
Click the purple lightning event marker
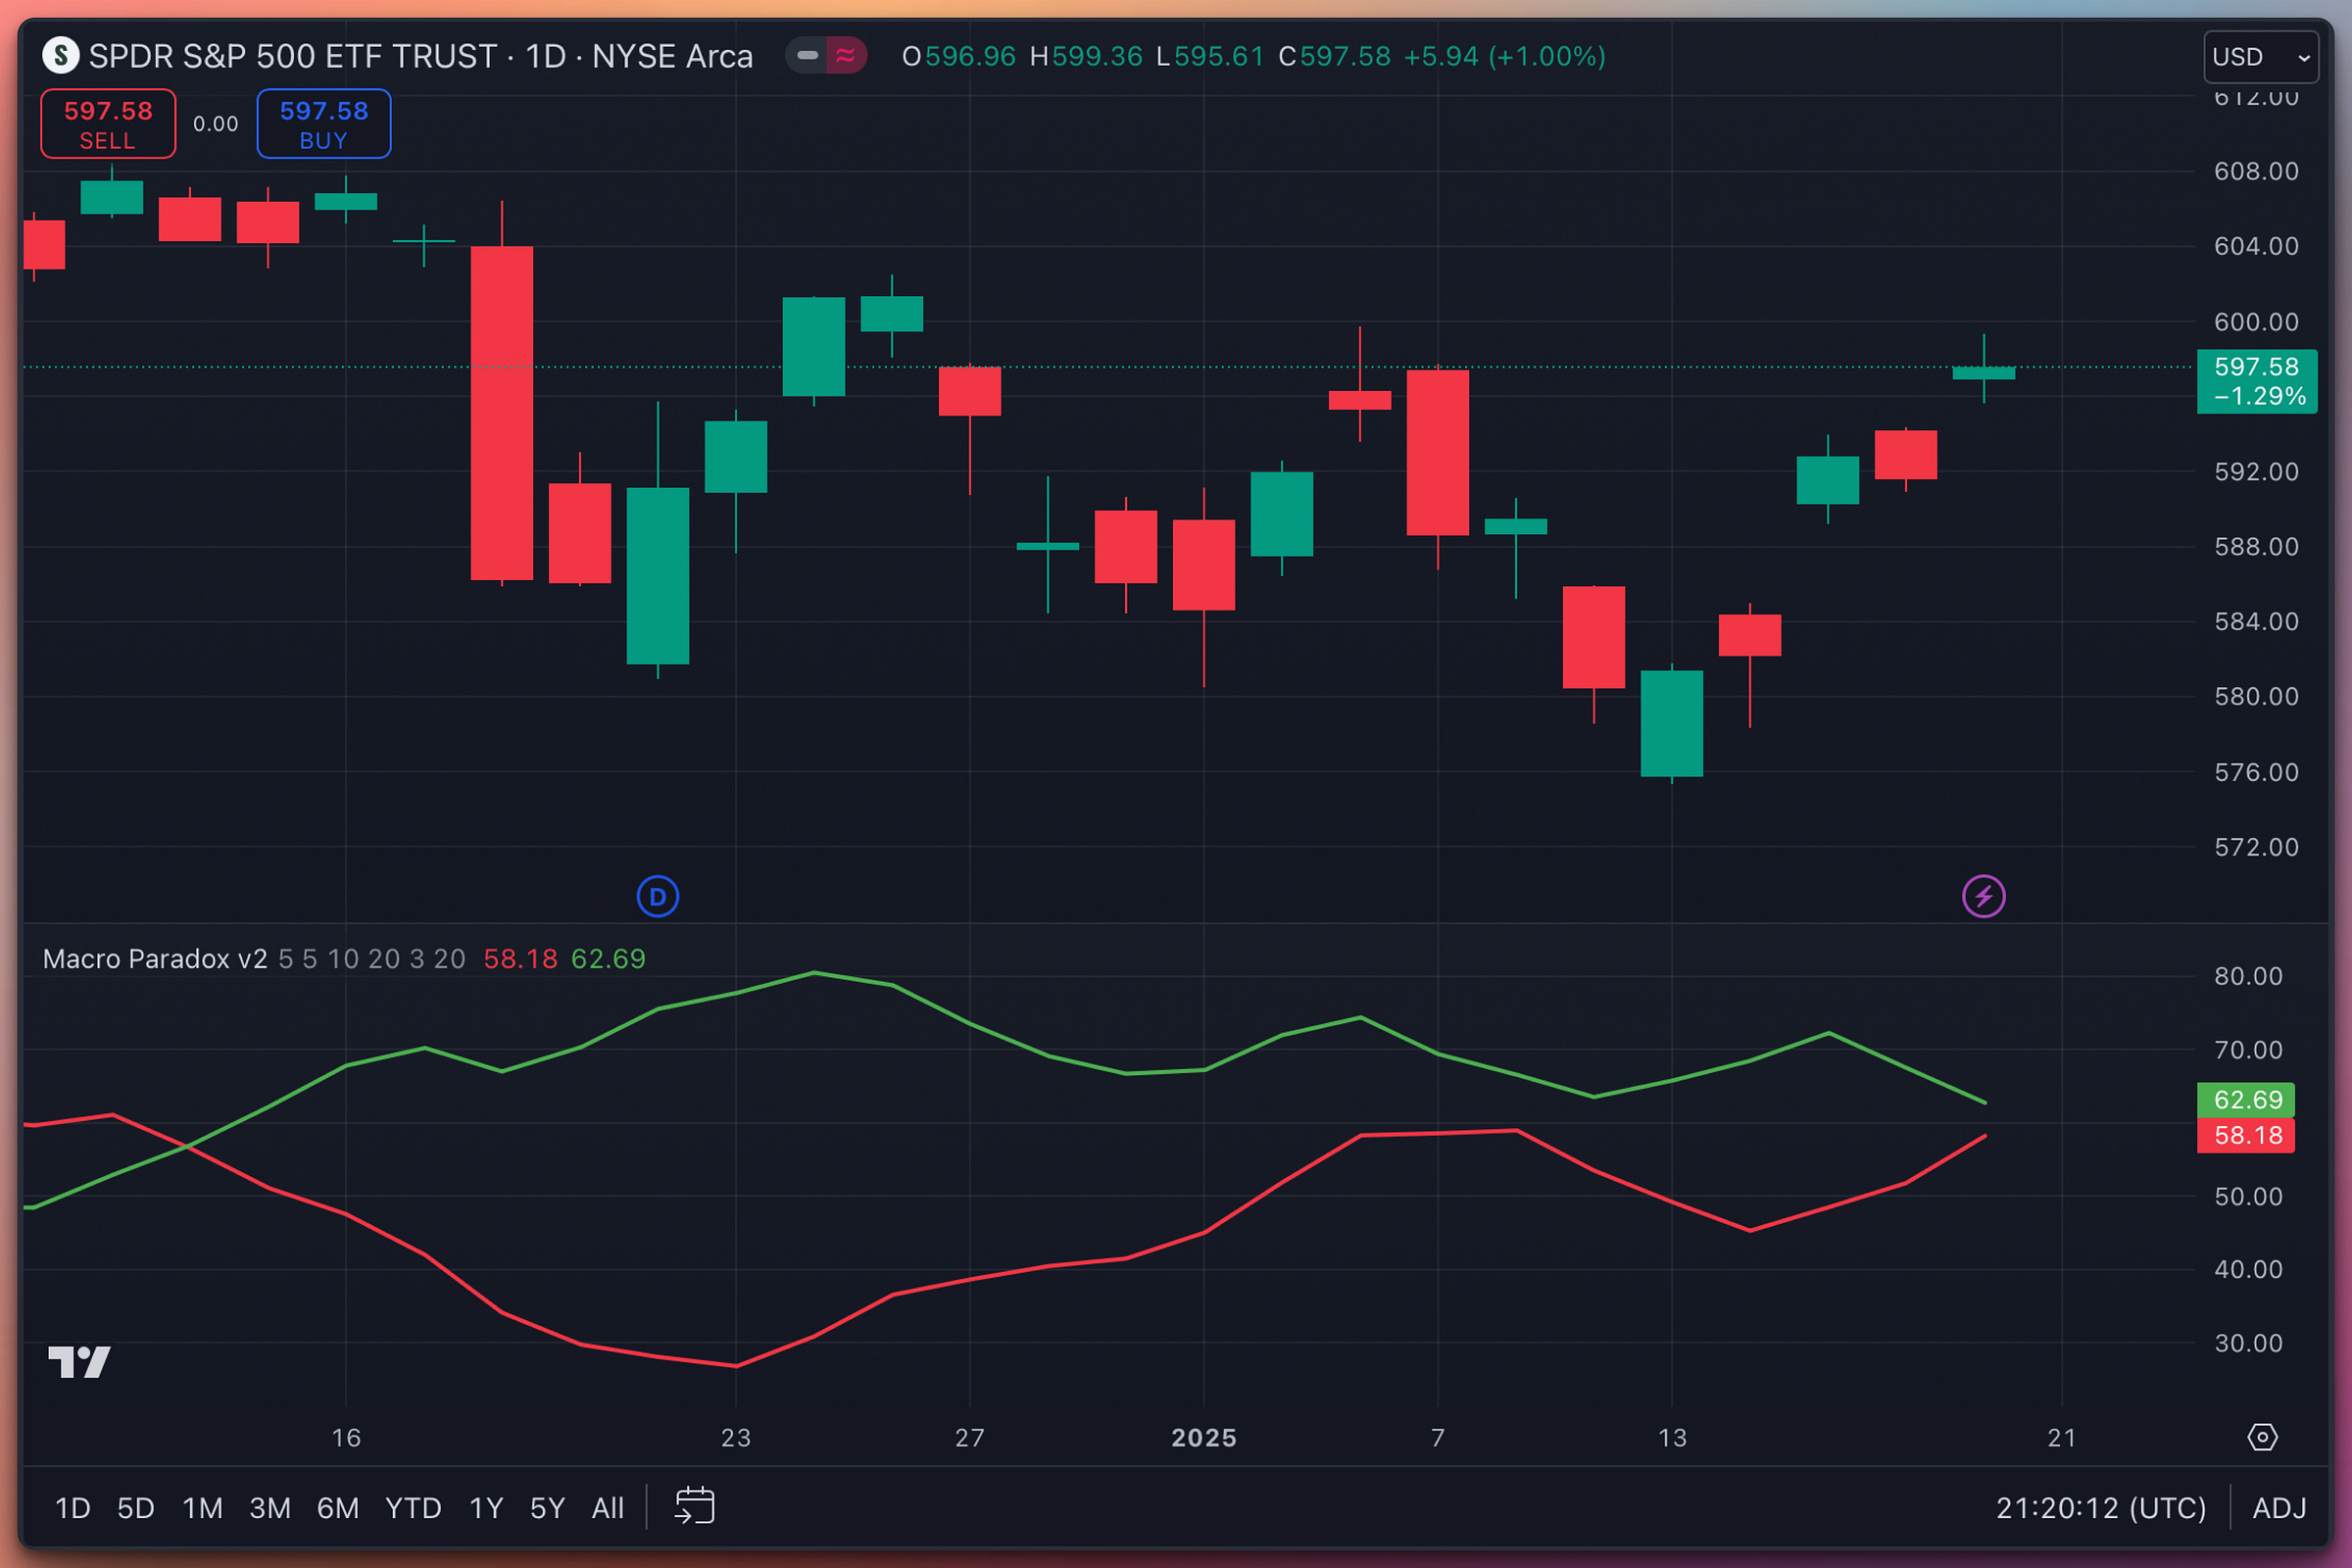pyautogui.click(x=1984, y=897)
